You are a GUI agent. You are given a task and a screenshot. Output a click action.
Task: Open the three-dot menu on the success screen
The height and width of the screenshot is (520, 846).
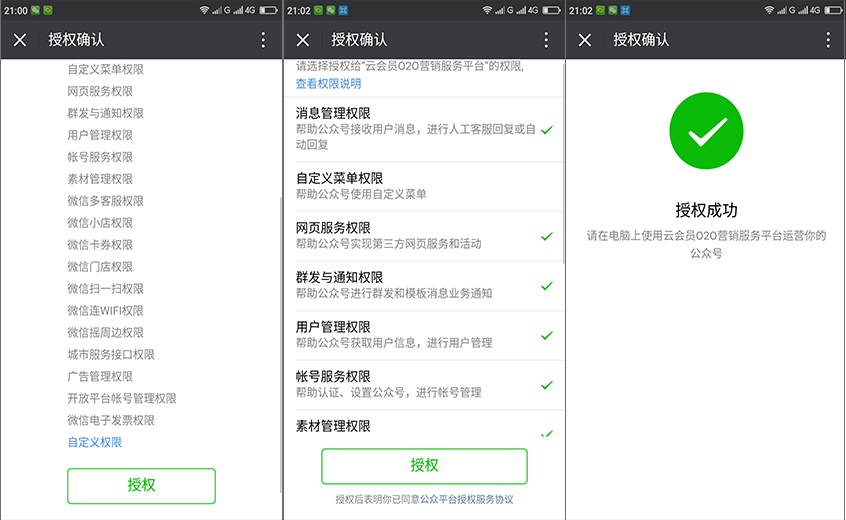(828, 40)
